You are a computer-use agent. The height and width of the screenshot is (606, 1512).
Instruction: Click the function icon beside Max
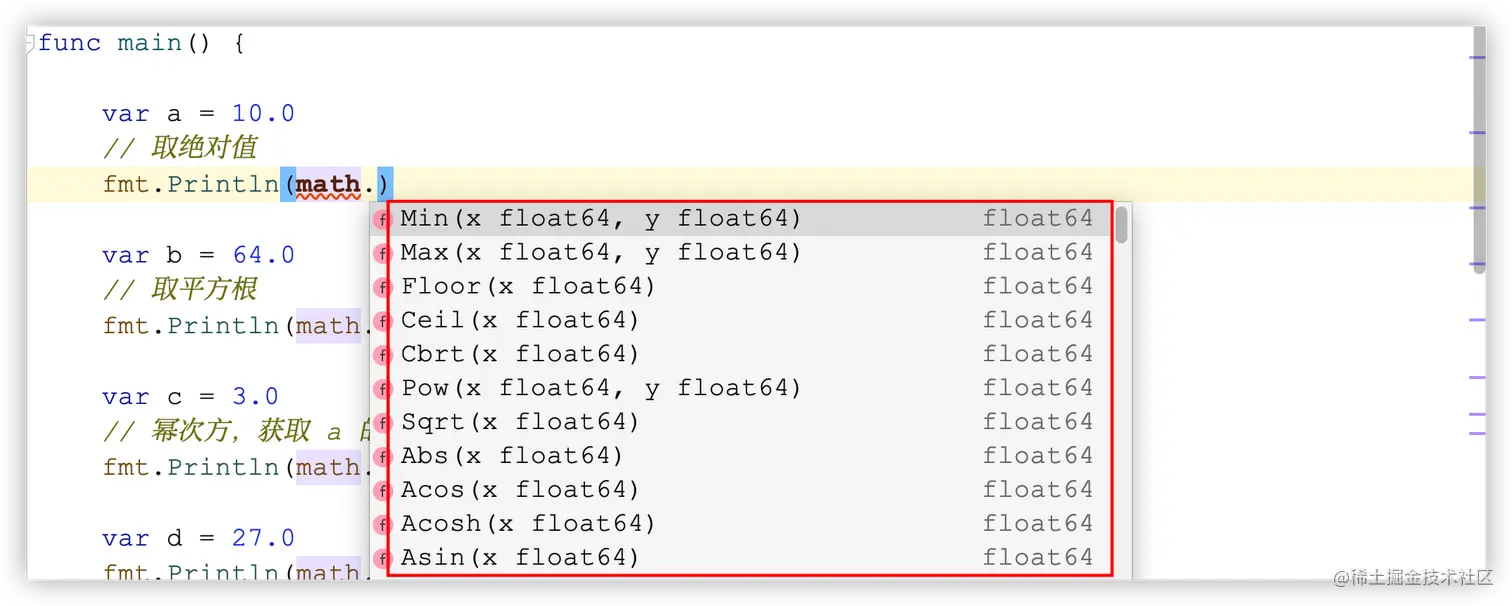(x=382, y=253)
